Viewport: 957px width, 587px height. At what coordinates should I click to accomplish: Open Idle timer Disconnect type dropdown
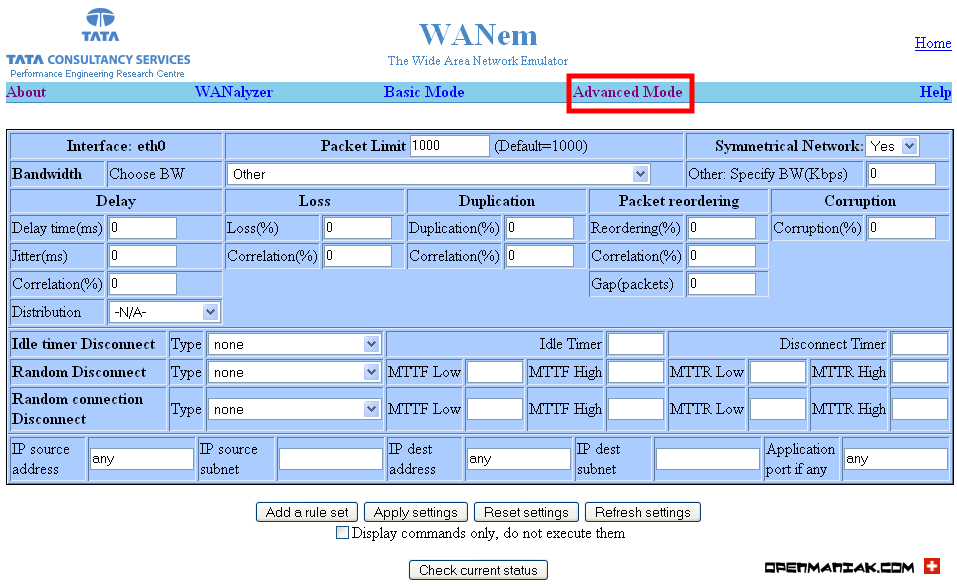tap(294, 344)
